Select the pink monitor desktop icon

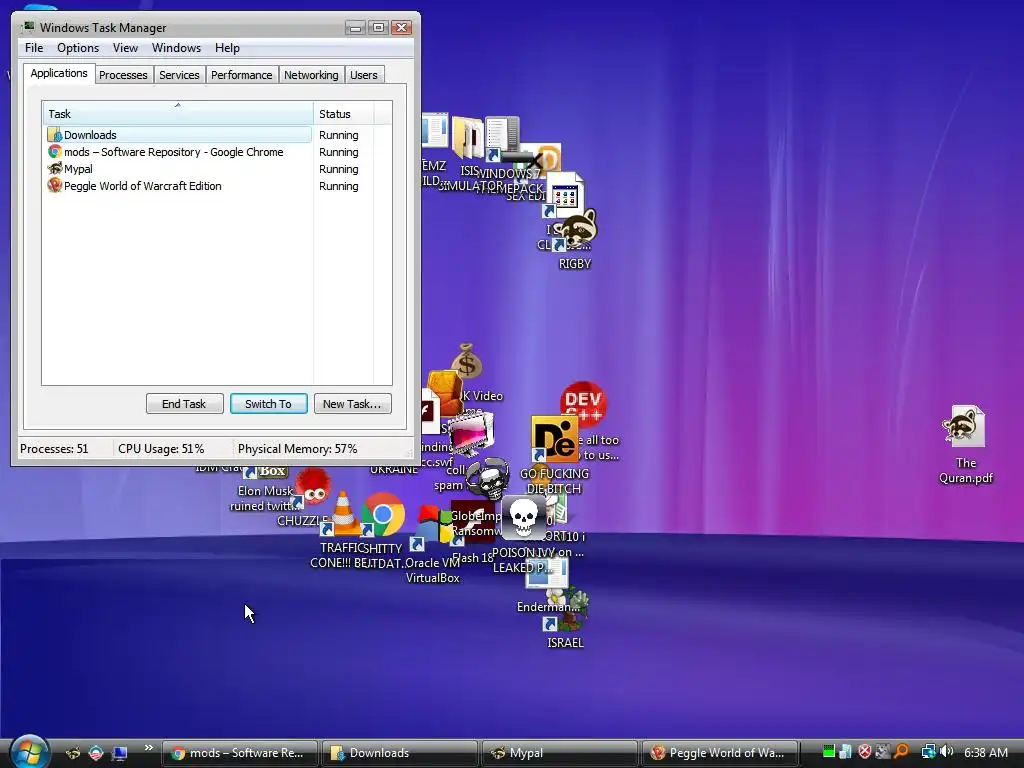(470, 434)
